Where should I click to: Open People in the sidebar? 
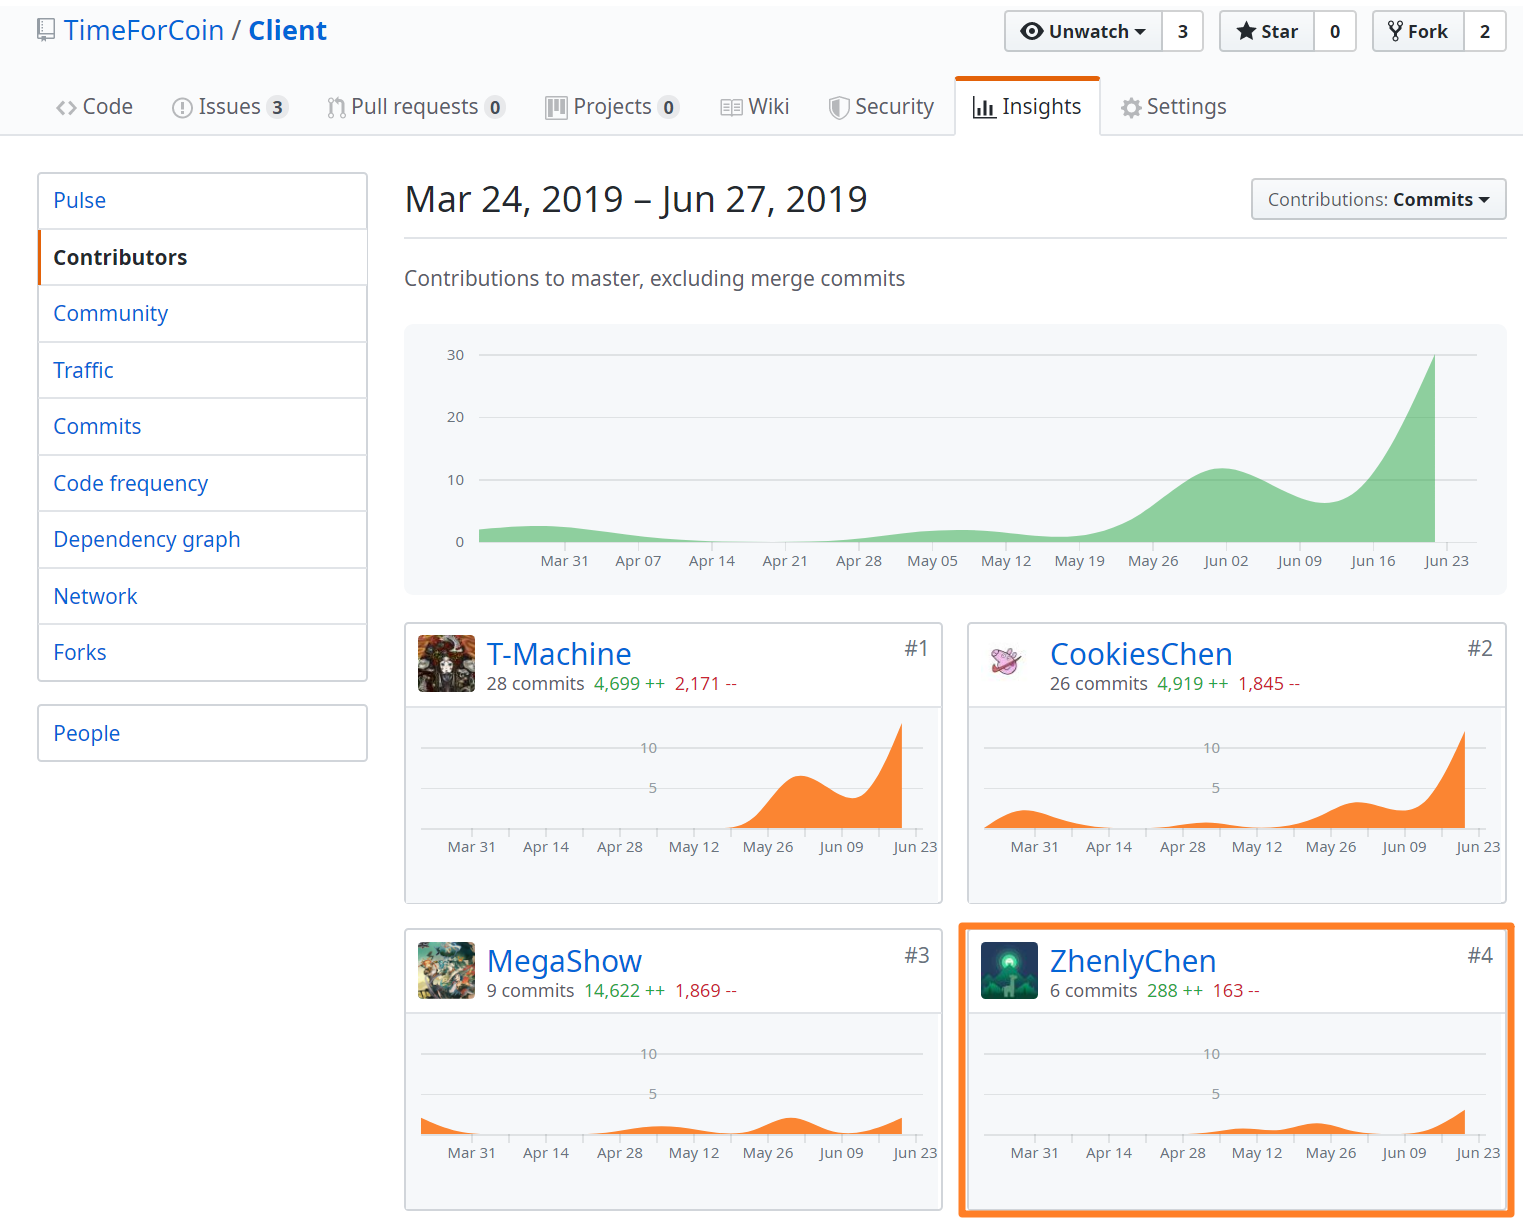click(202, 733)
